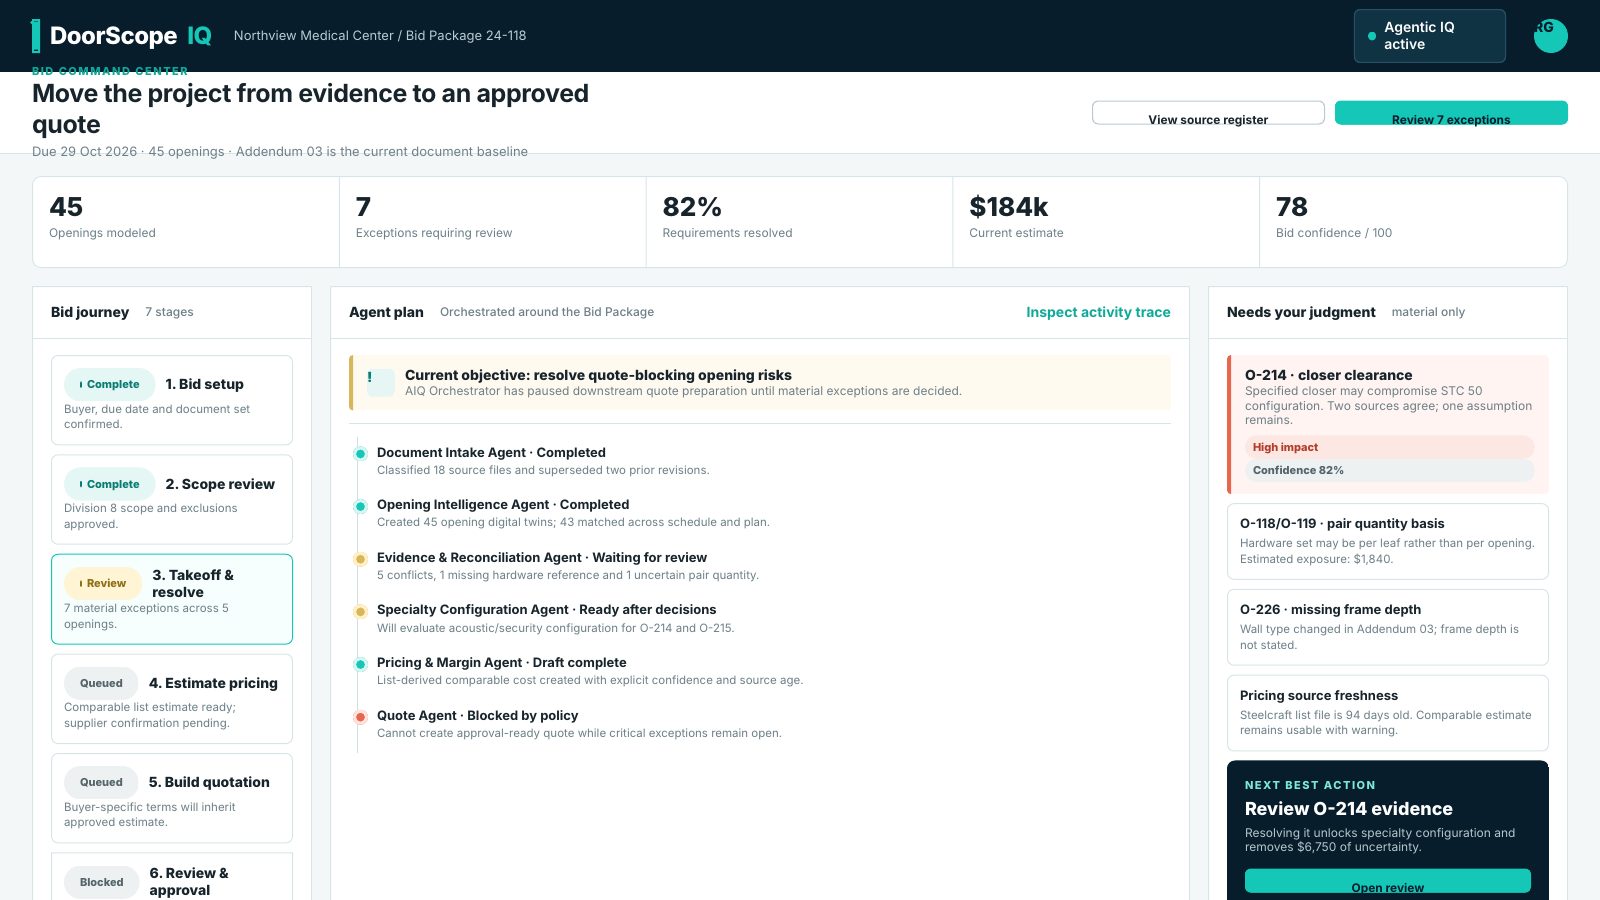
Task: Click Open review in Next Best Action
Action: click(1388, 881)
